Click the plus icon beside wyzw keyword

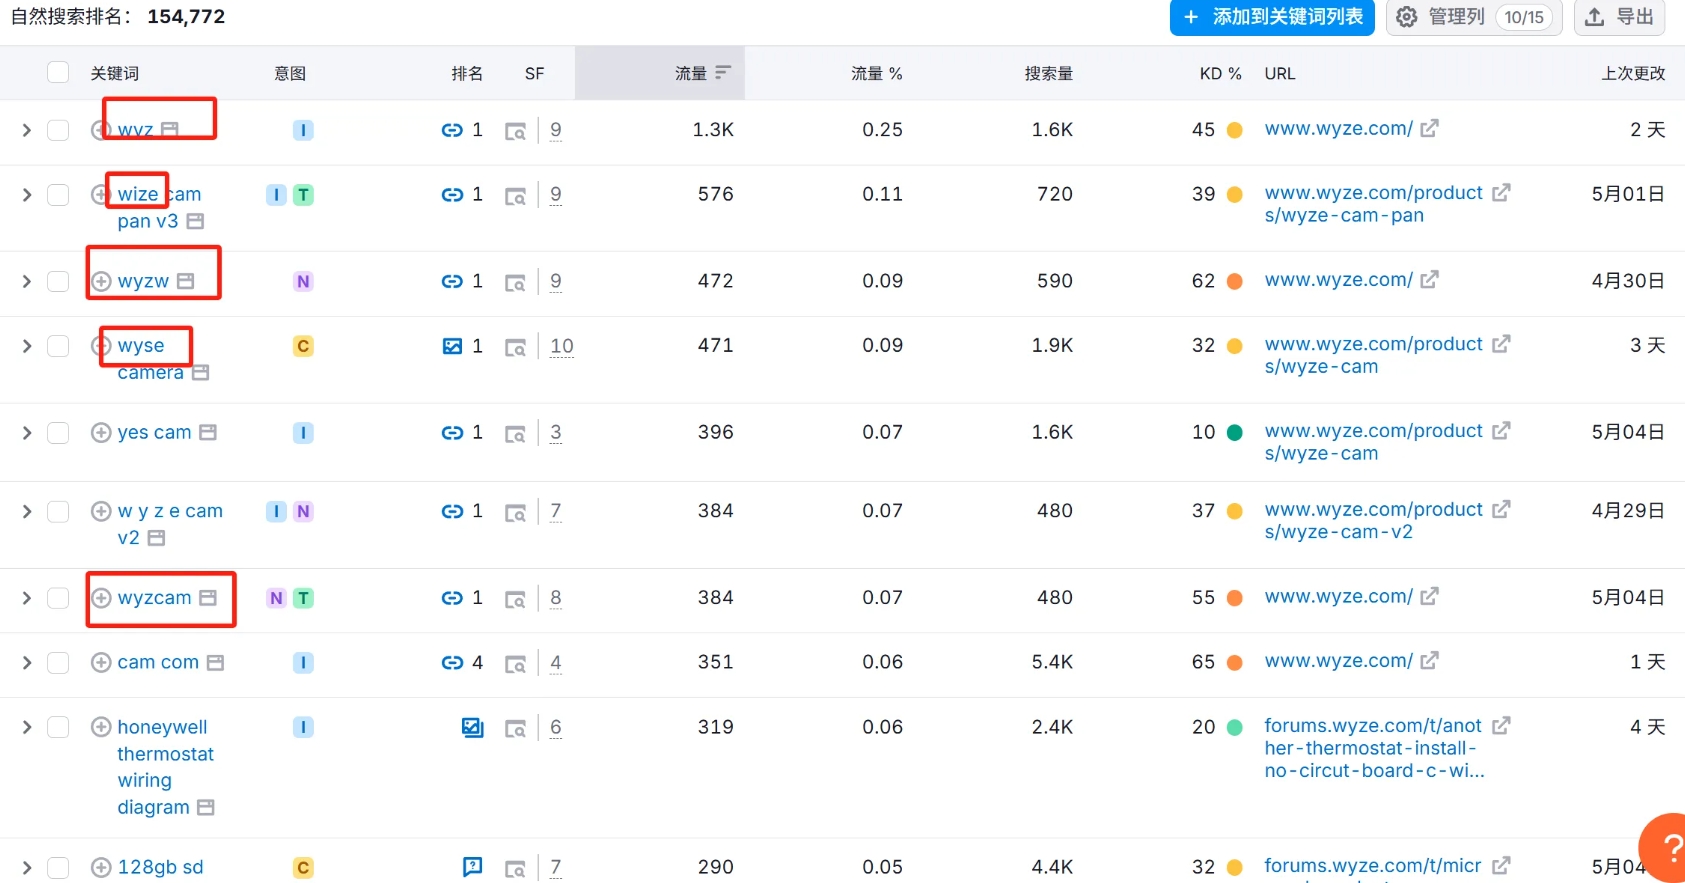click(101, 281)
